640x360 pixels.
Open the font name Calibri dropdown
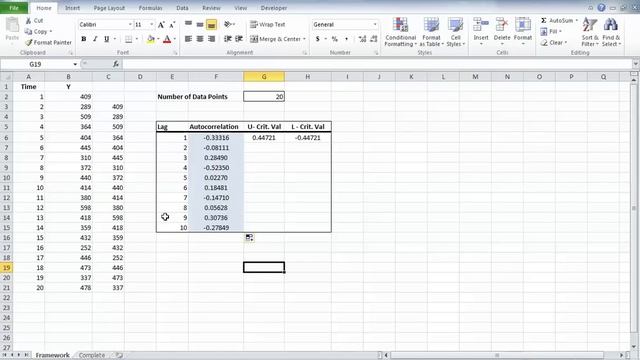click(x=130, y=24)
